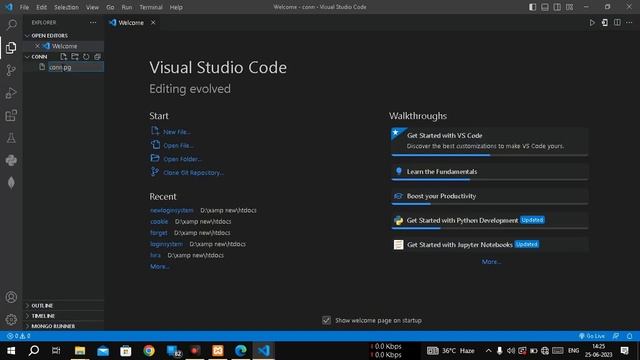The width and height of the screenshot is (640, 360).
Task: Click Open File link under Start
Action: [x=178, y=145]
